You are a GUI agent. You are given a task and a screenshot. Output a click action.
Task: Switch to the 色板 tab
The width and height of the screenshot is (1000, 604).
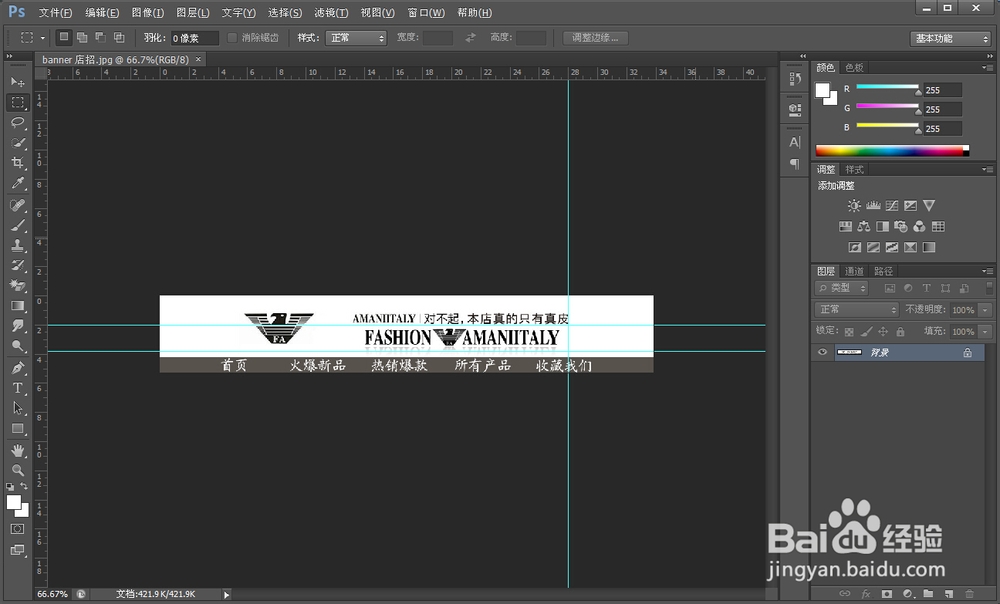coord(854,67)
